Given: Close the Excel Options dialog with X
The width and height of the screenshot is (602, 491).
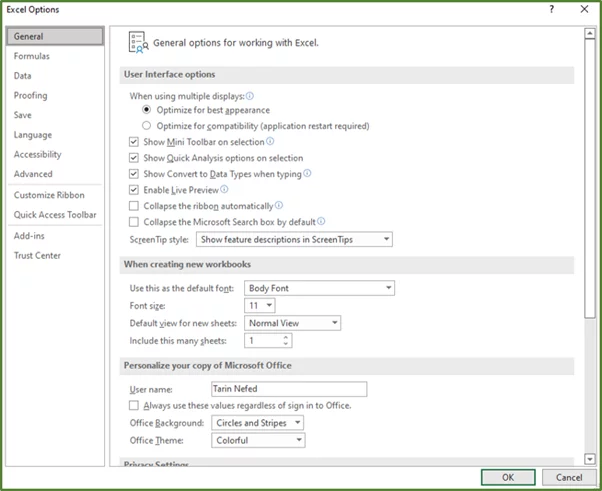Looking at the screenshot, I should click(x=584, y=9).
